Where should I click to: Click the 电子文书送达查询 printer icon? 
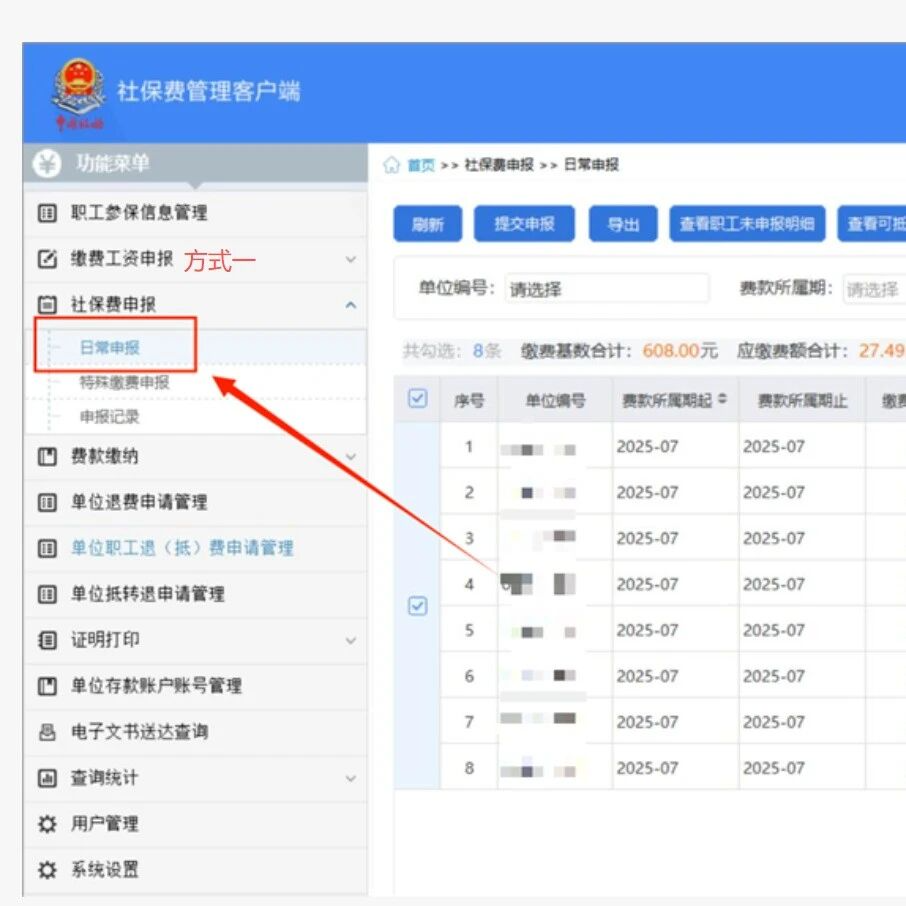[46, 732]
